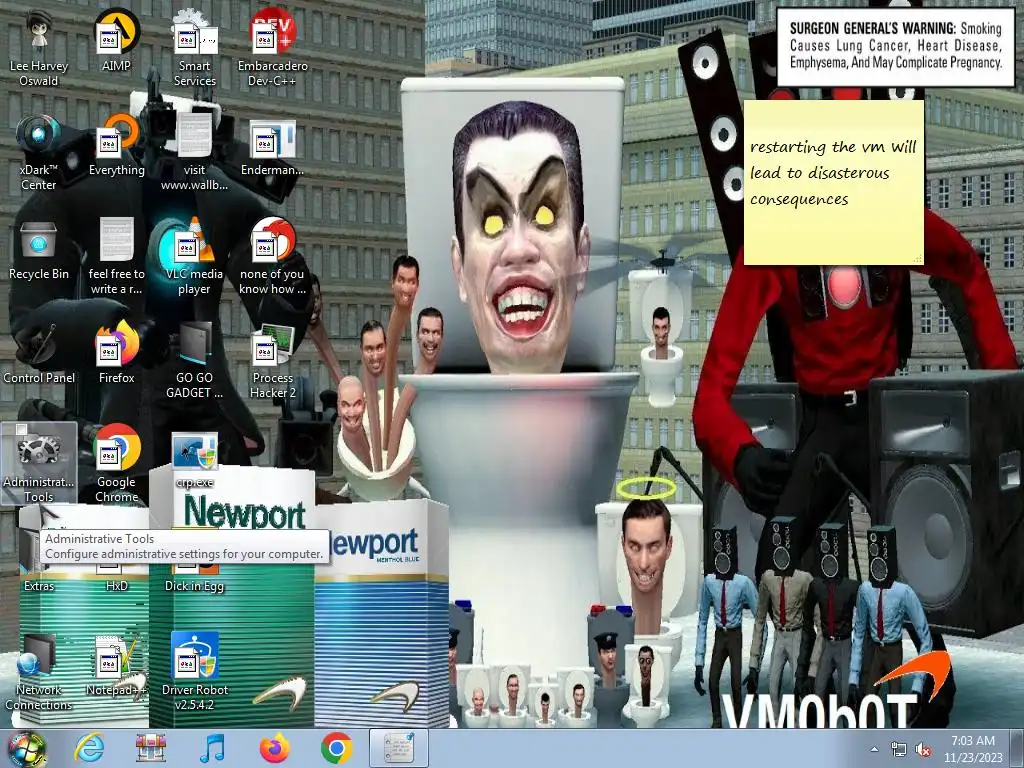Launch Firefox from the taskbar

(x=274, y=748)
